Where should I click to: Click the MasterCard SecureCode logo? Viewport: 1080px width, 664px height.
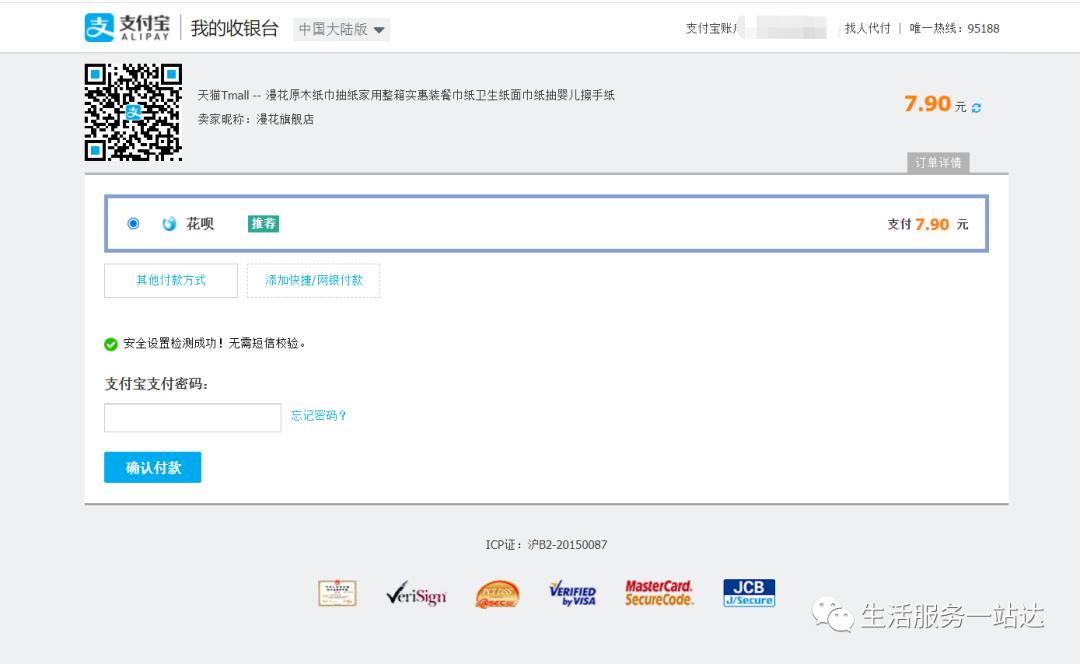click(x=659, y=593)
